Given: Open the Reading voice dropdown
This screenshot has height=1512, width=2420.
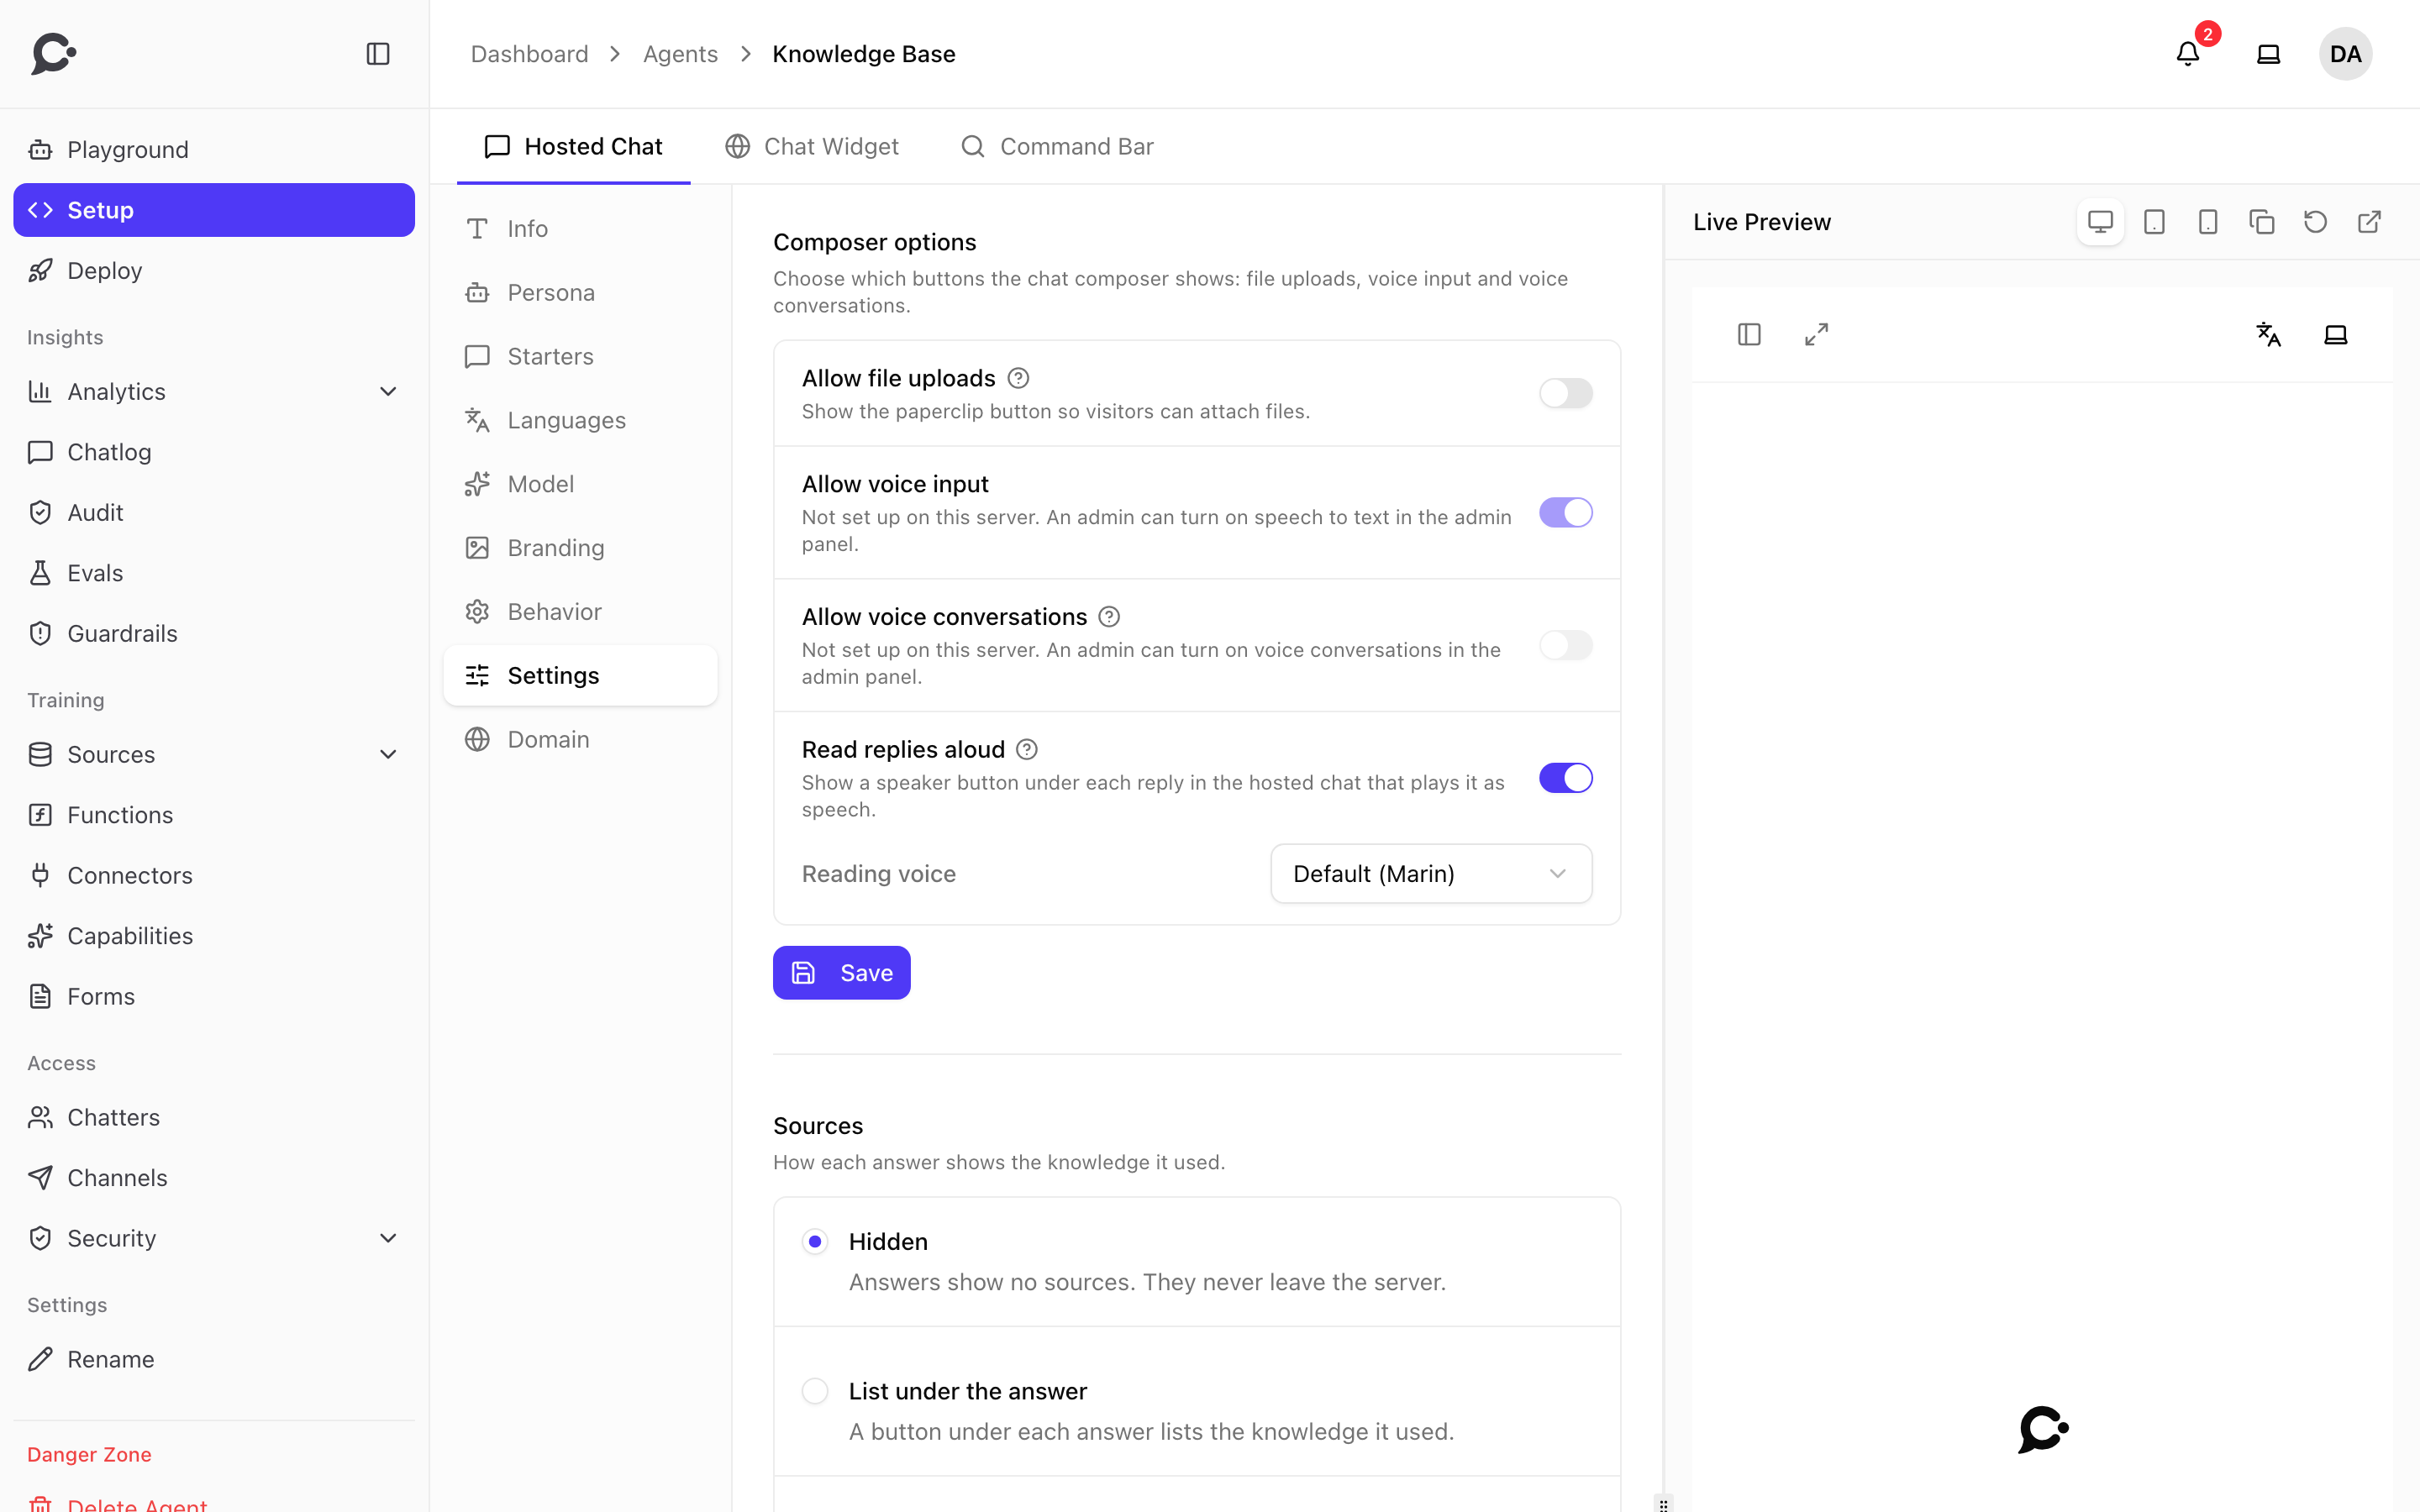Looking at the screenshot, I should click(x=1431, y=874).
